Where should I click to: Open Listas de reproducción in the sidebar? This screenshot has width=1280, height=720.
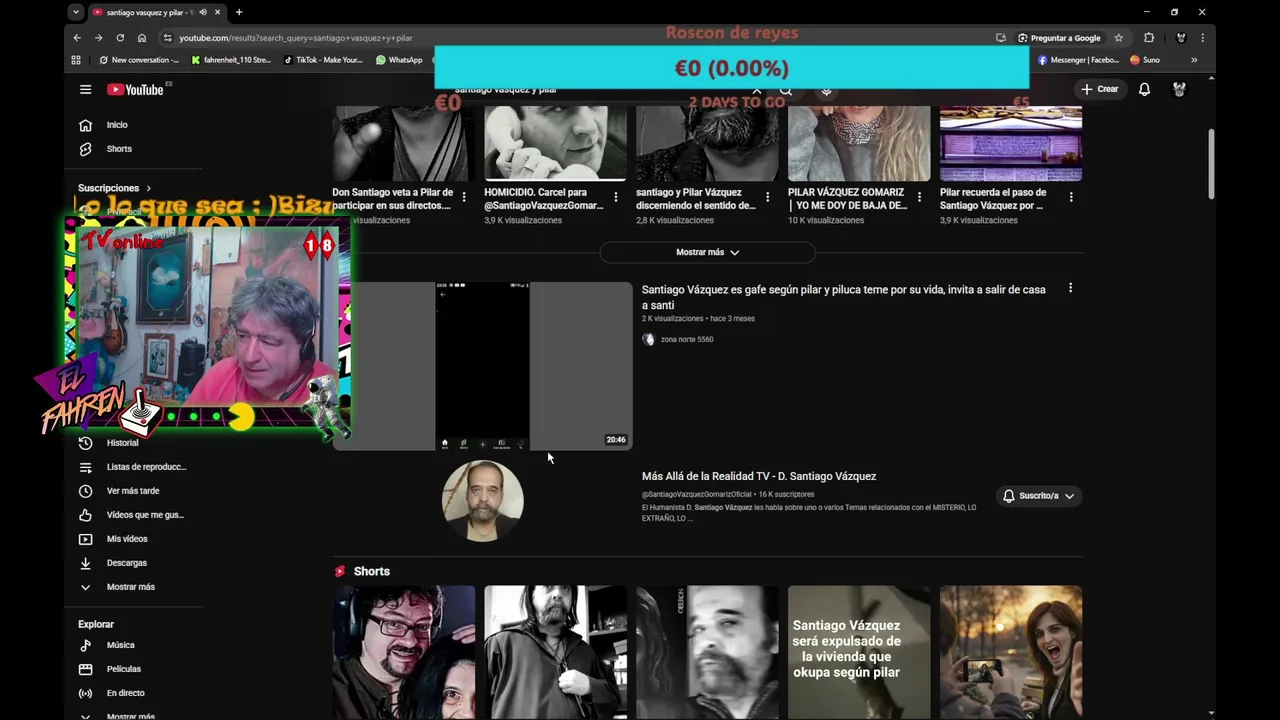click(x=146, y=467)
